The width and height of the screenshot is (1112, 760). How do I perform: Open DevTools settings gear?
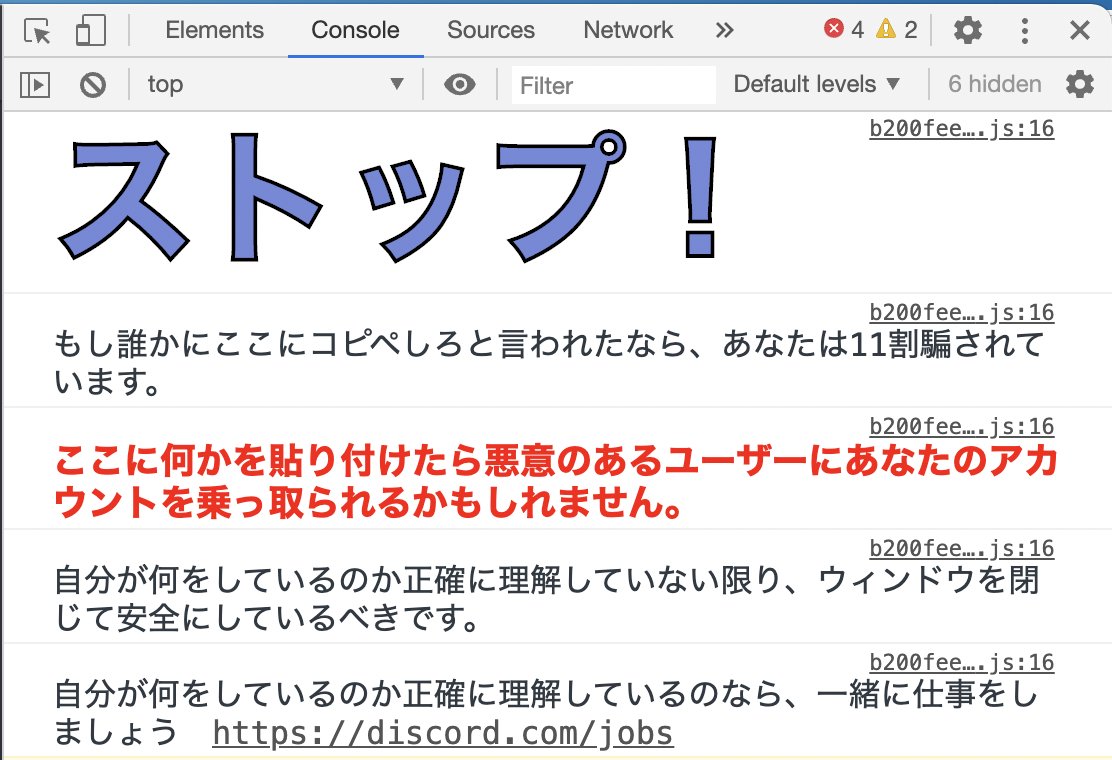[x=968, y=30]
